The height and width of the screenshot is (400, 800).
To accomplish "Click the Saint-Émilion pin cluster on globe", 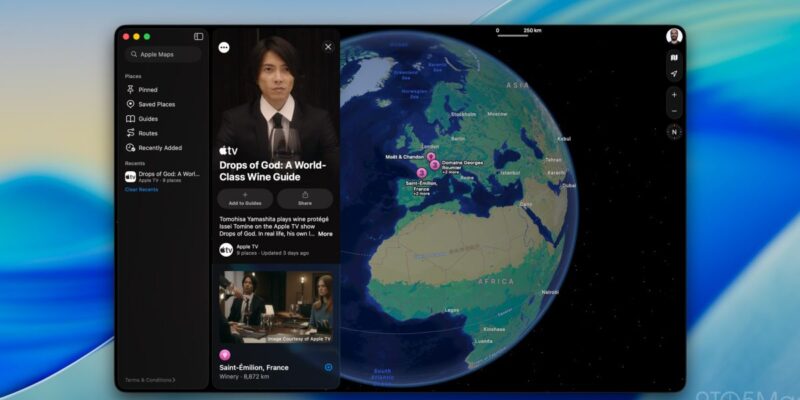I will (421, 173).
